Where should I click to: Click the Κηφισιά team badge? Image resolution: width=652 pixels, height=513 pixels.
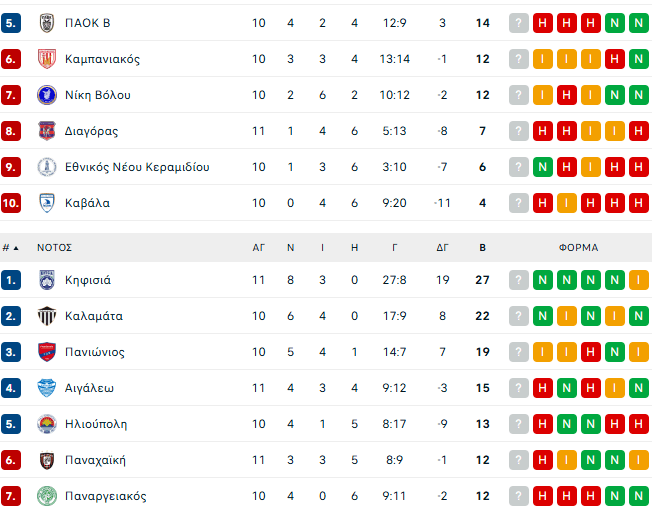46,280
